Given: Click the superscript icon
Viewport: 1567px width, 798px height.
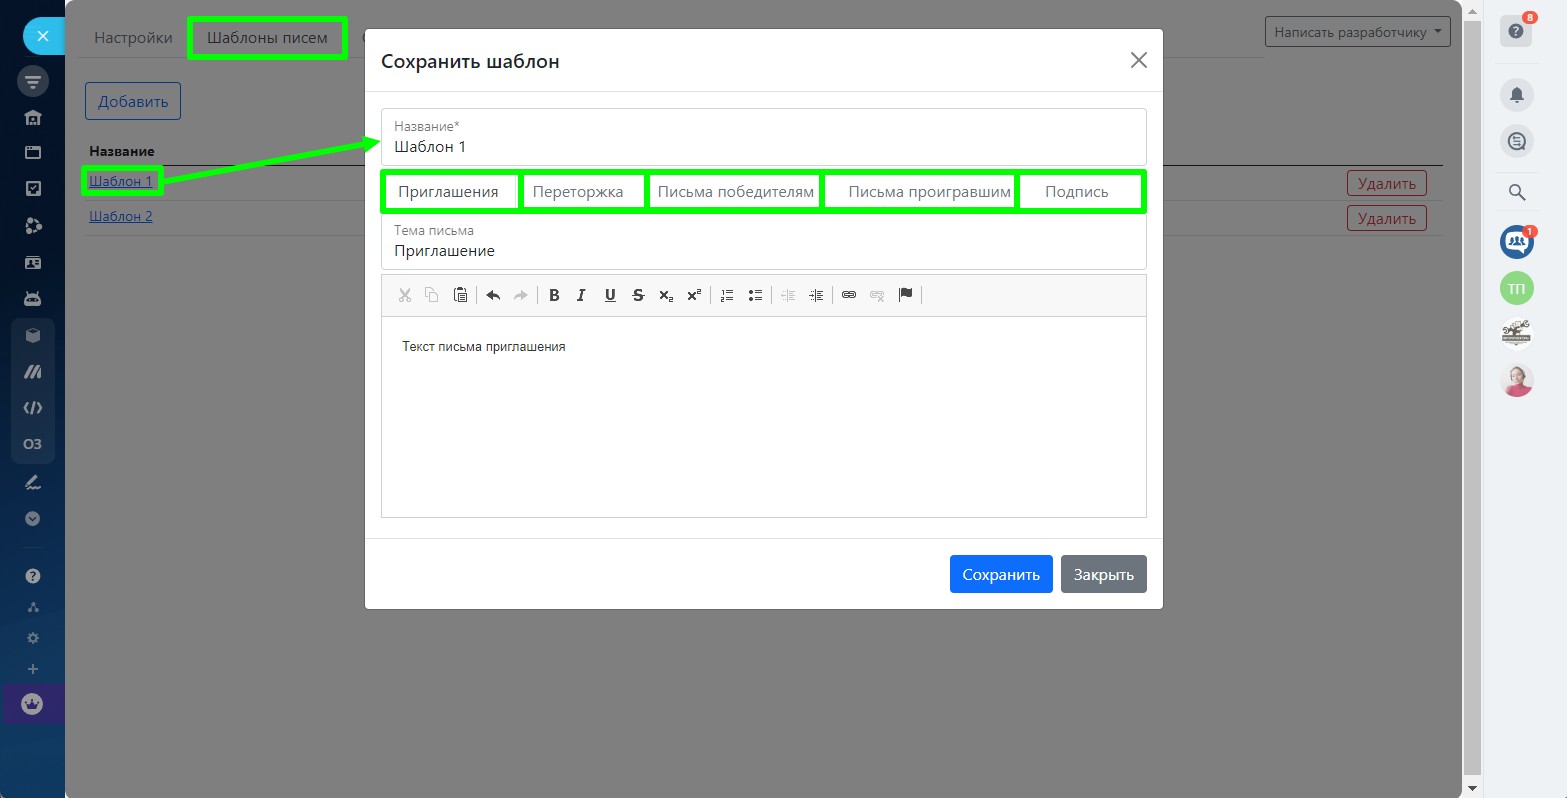Looking at the screenshot, I should pos(694,295).
